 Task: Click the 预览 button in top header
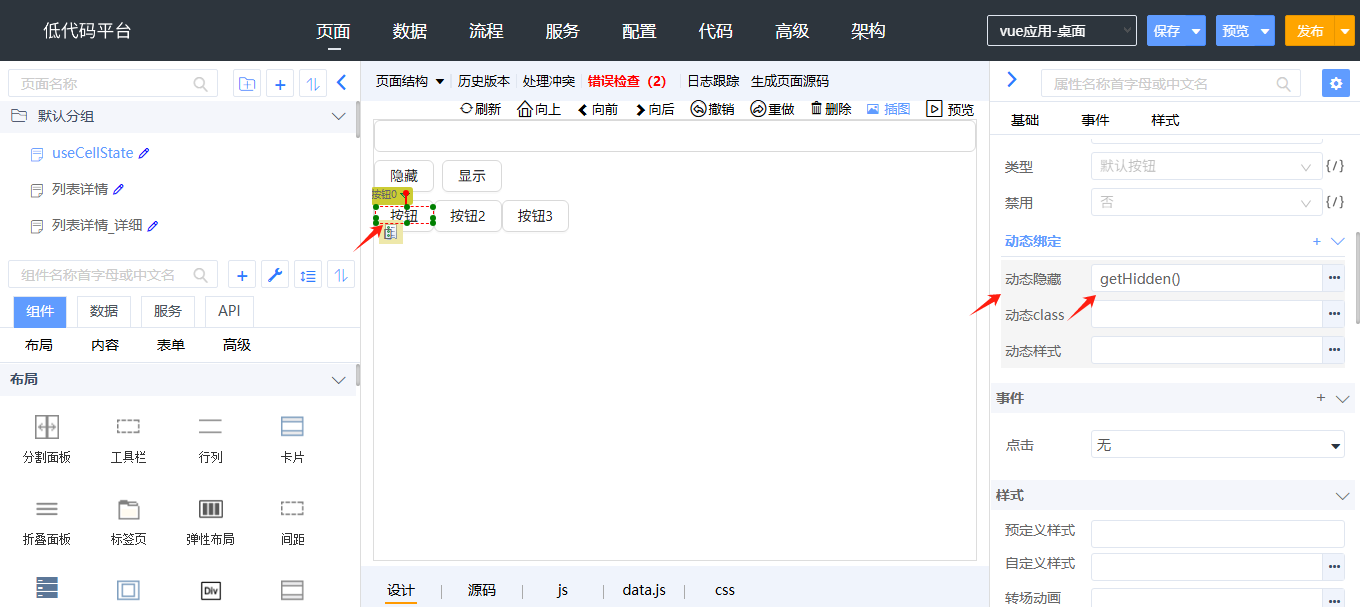(1236, 31)
